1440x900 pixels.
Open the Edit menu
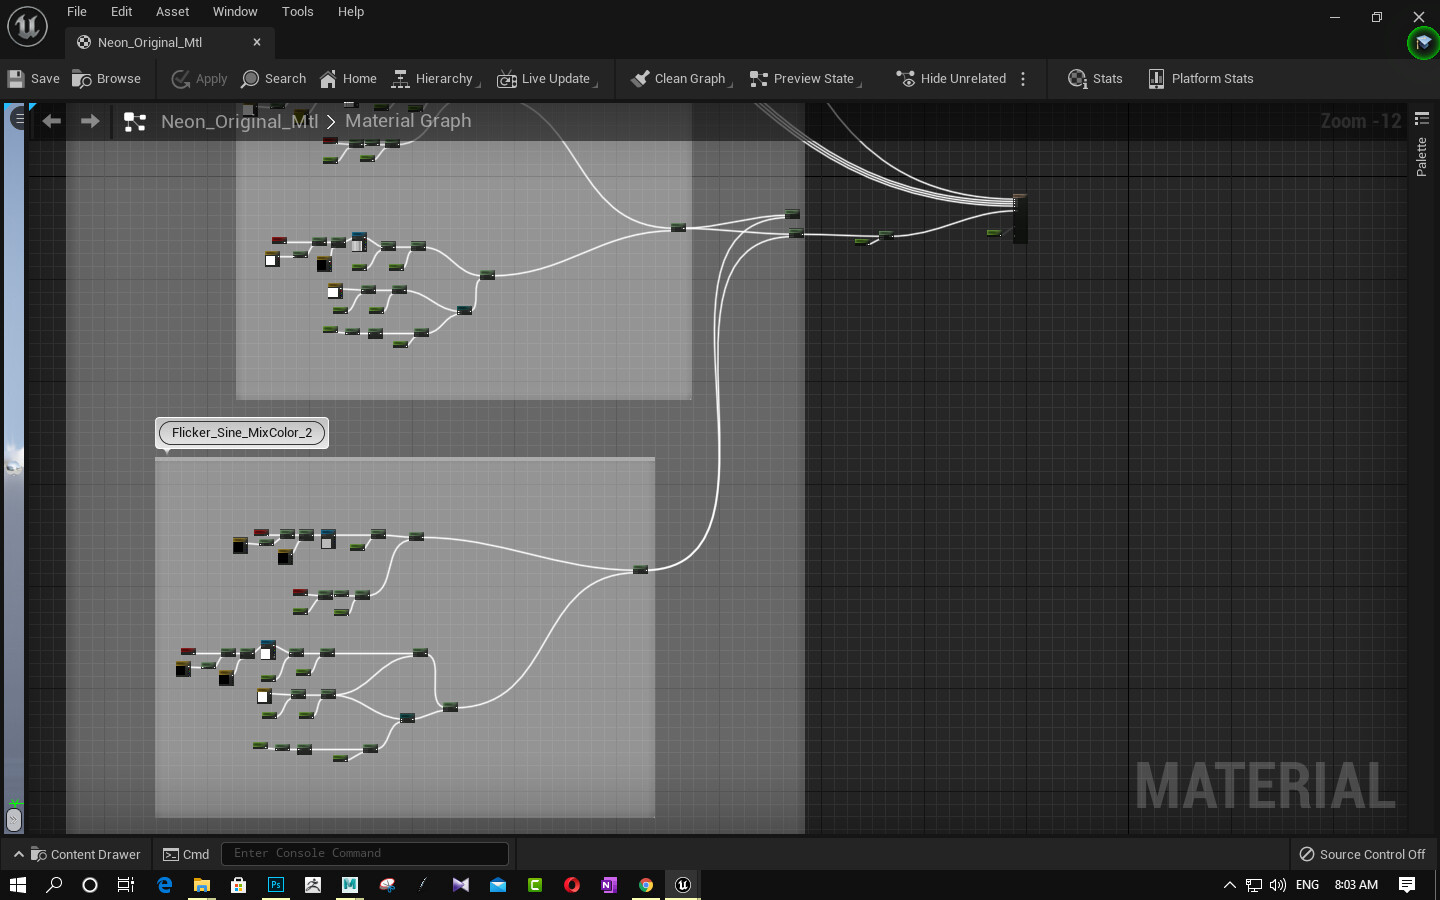point(122,12)
